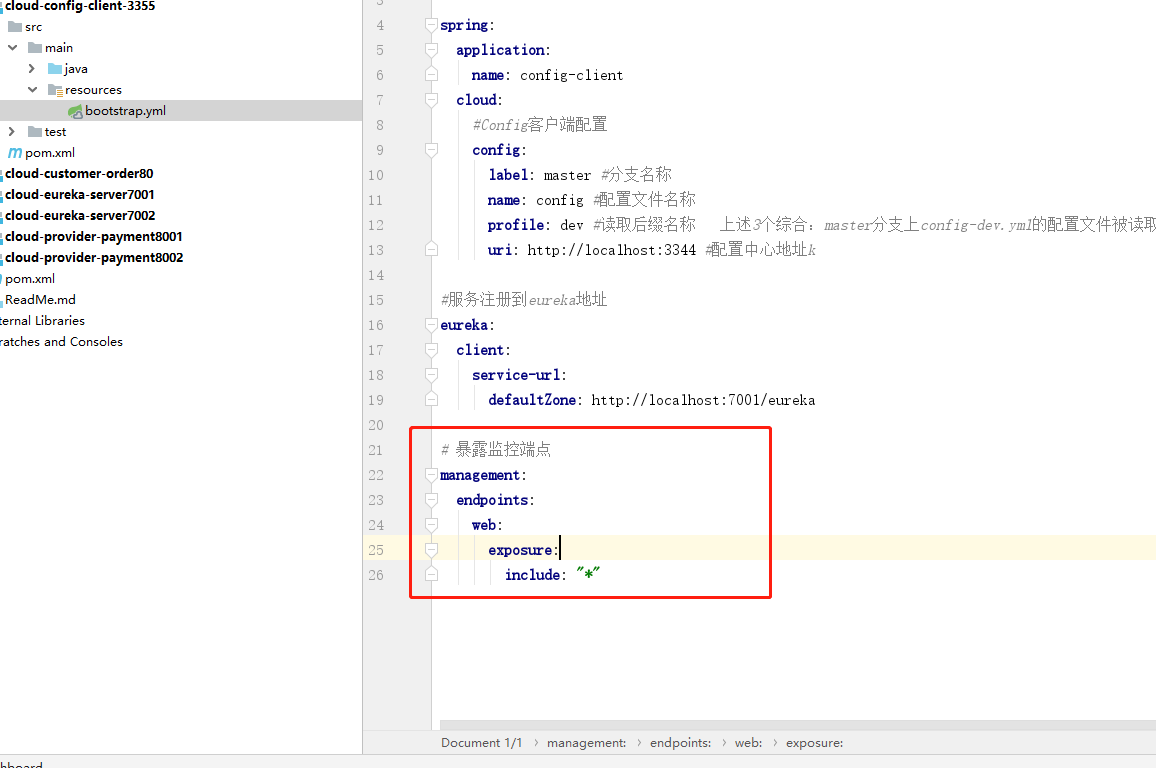Expand the java folder chevron
Screen dimensions: 1156x768
tap(32, 69)
